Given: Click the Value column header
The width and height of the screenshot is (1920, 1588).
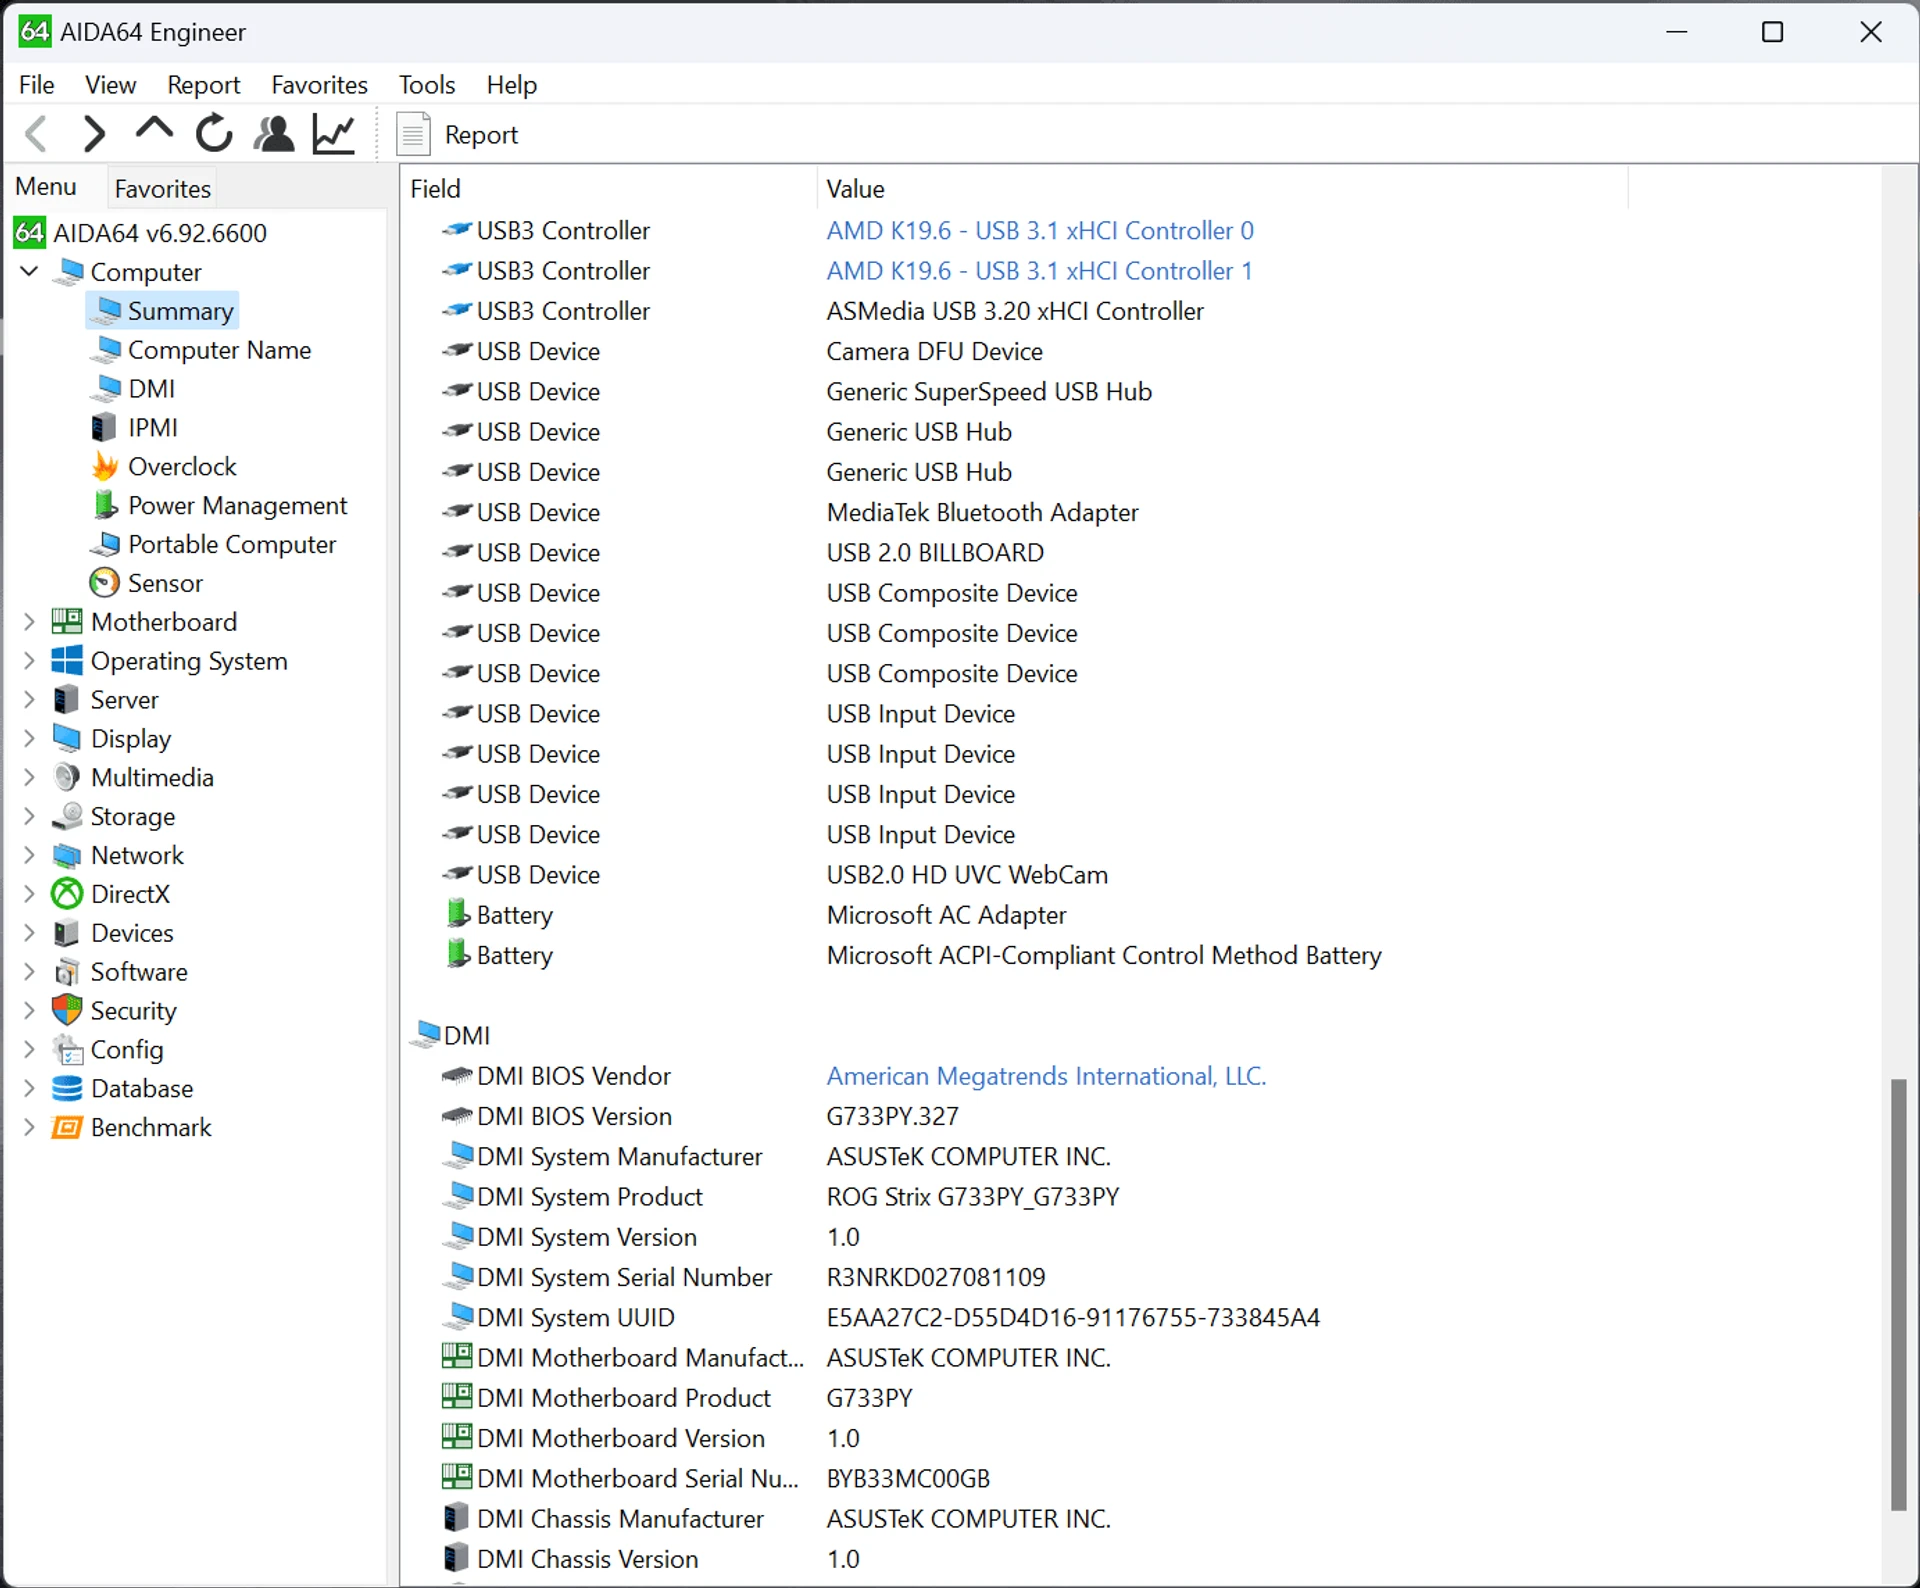Looking at the screenshot, I should (1223, 189).
